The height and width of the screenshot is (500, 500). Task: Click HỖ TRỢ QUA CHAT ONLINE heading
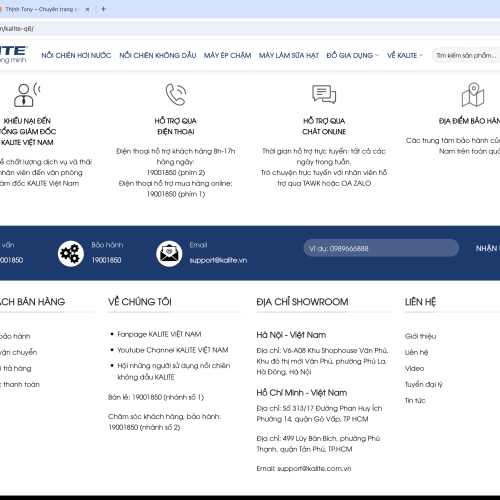click(324, 126)
